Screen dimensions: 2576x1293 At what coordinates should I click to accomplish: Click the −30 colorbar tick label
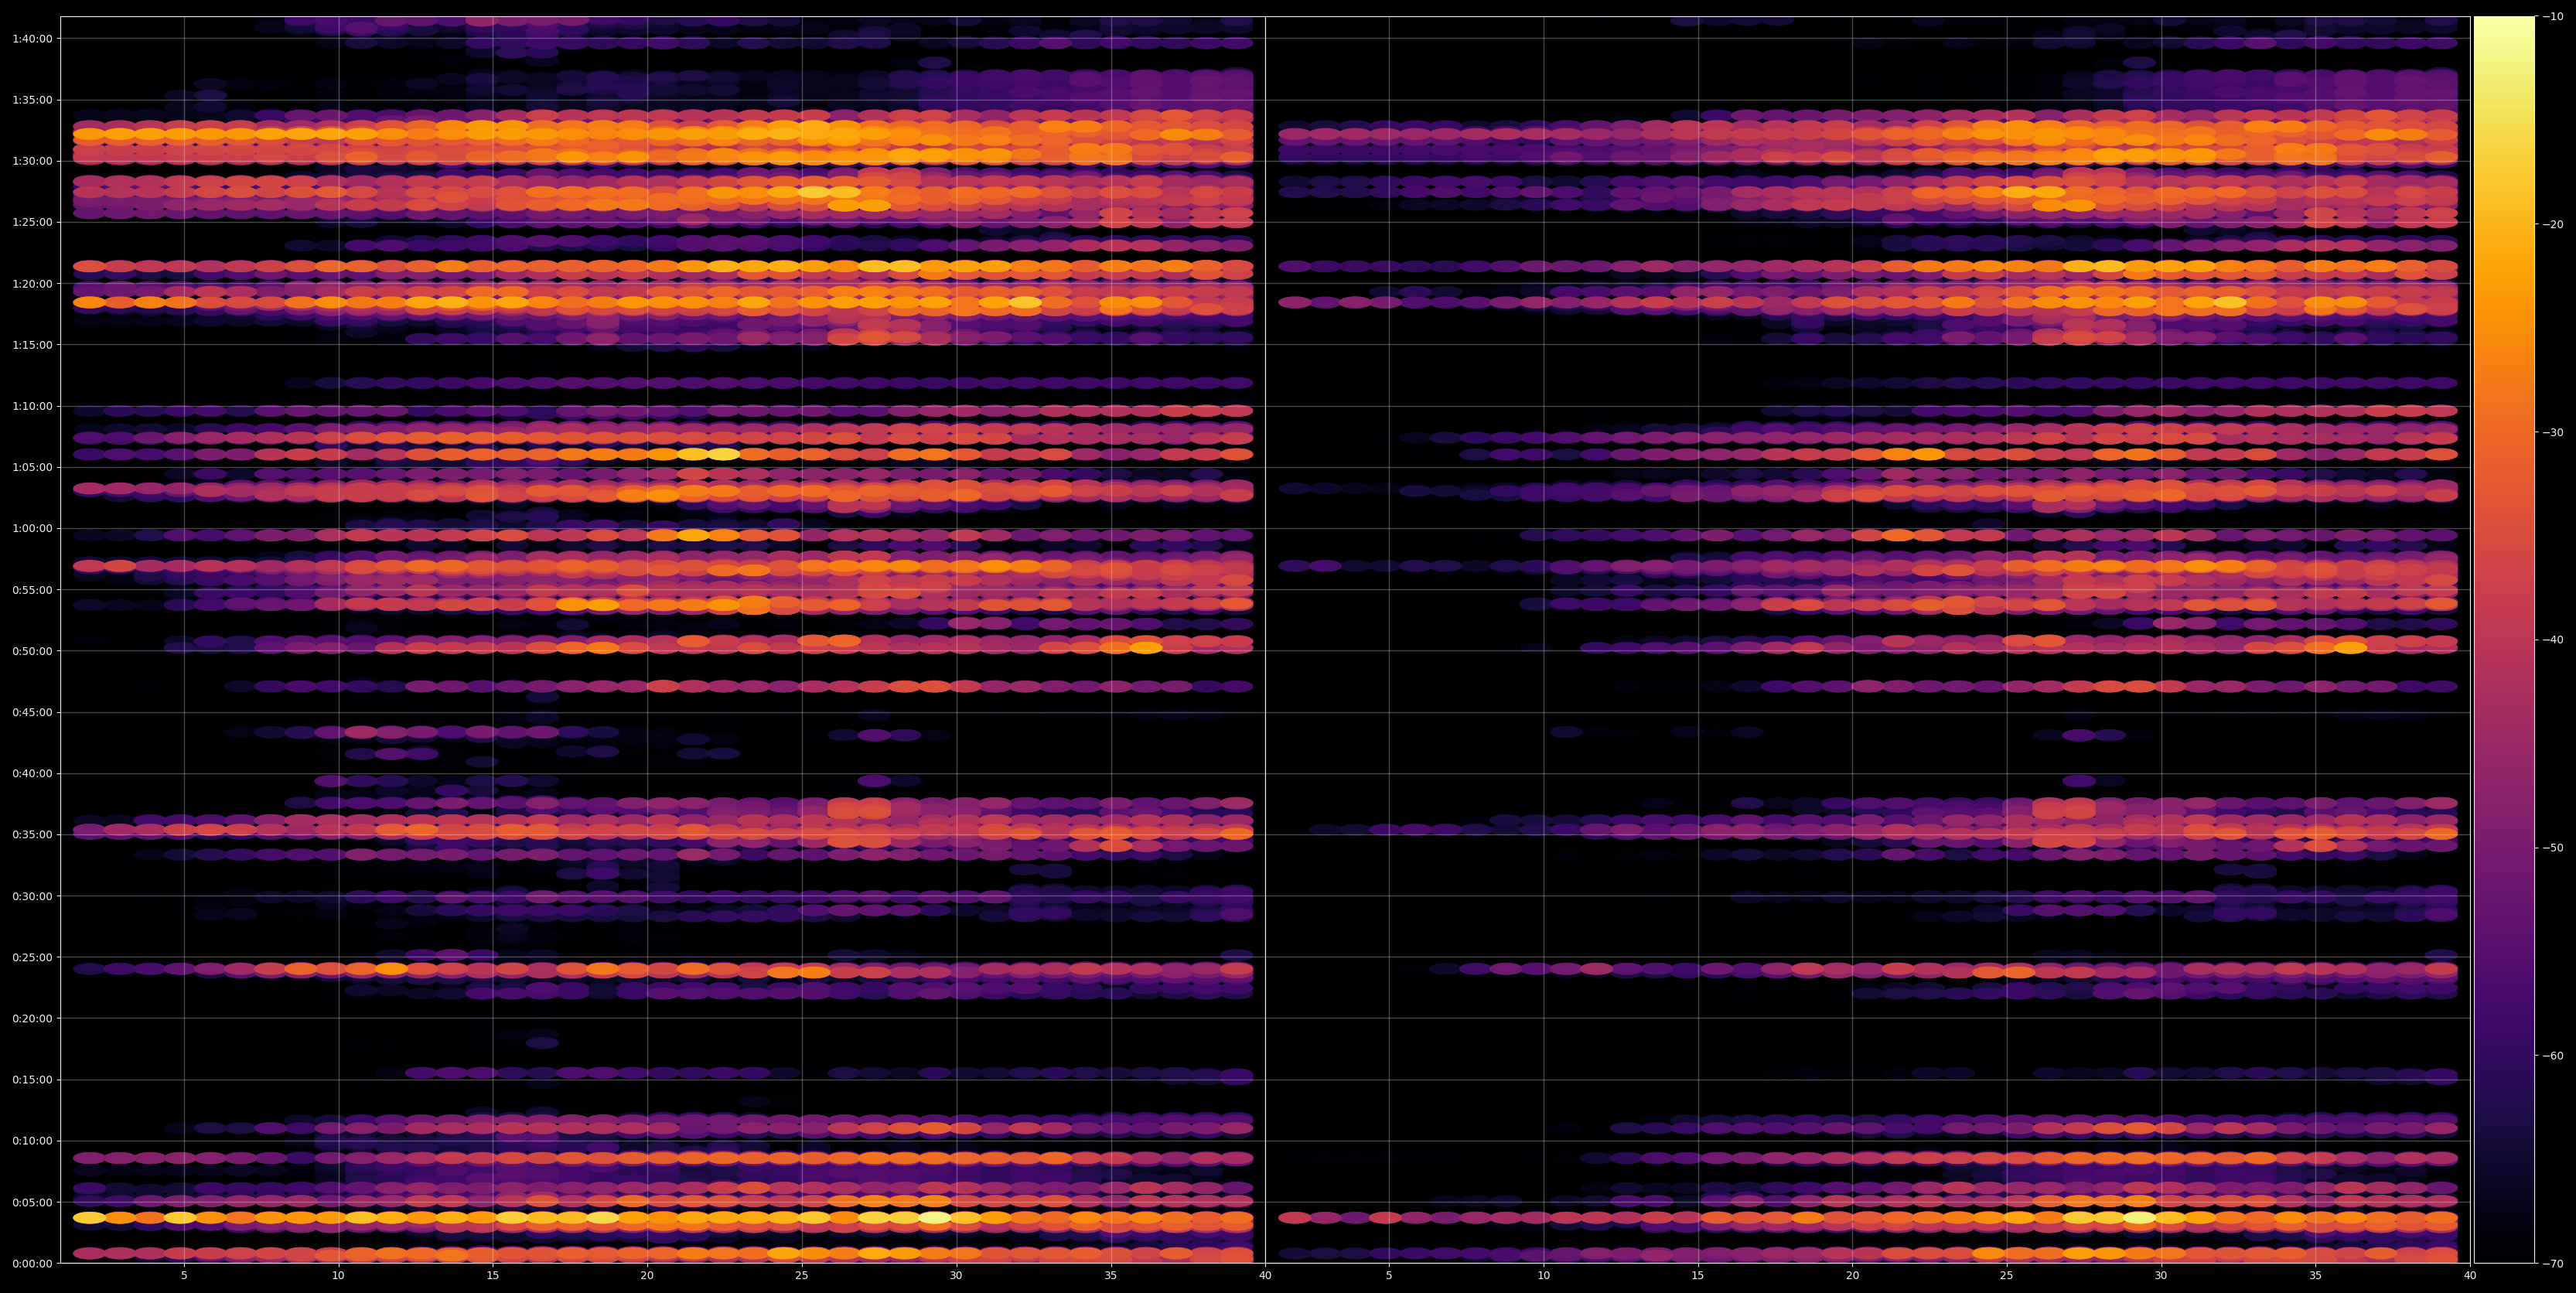(2553, 432)
